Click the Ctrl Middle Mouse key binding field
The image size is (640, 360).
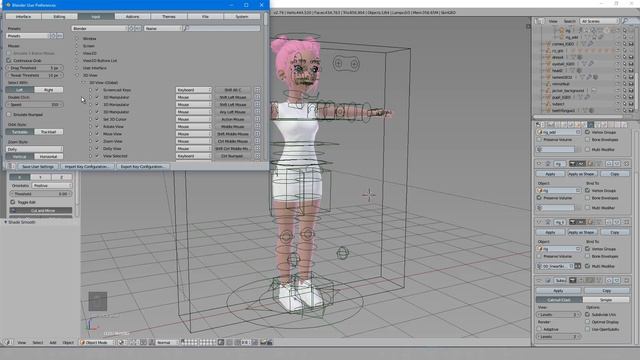pyautogui.click(x=233, y=141)
